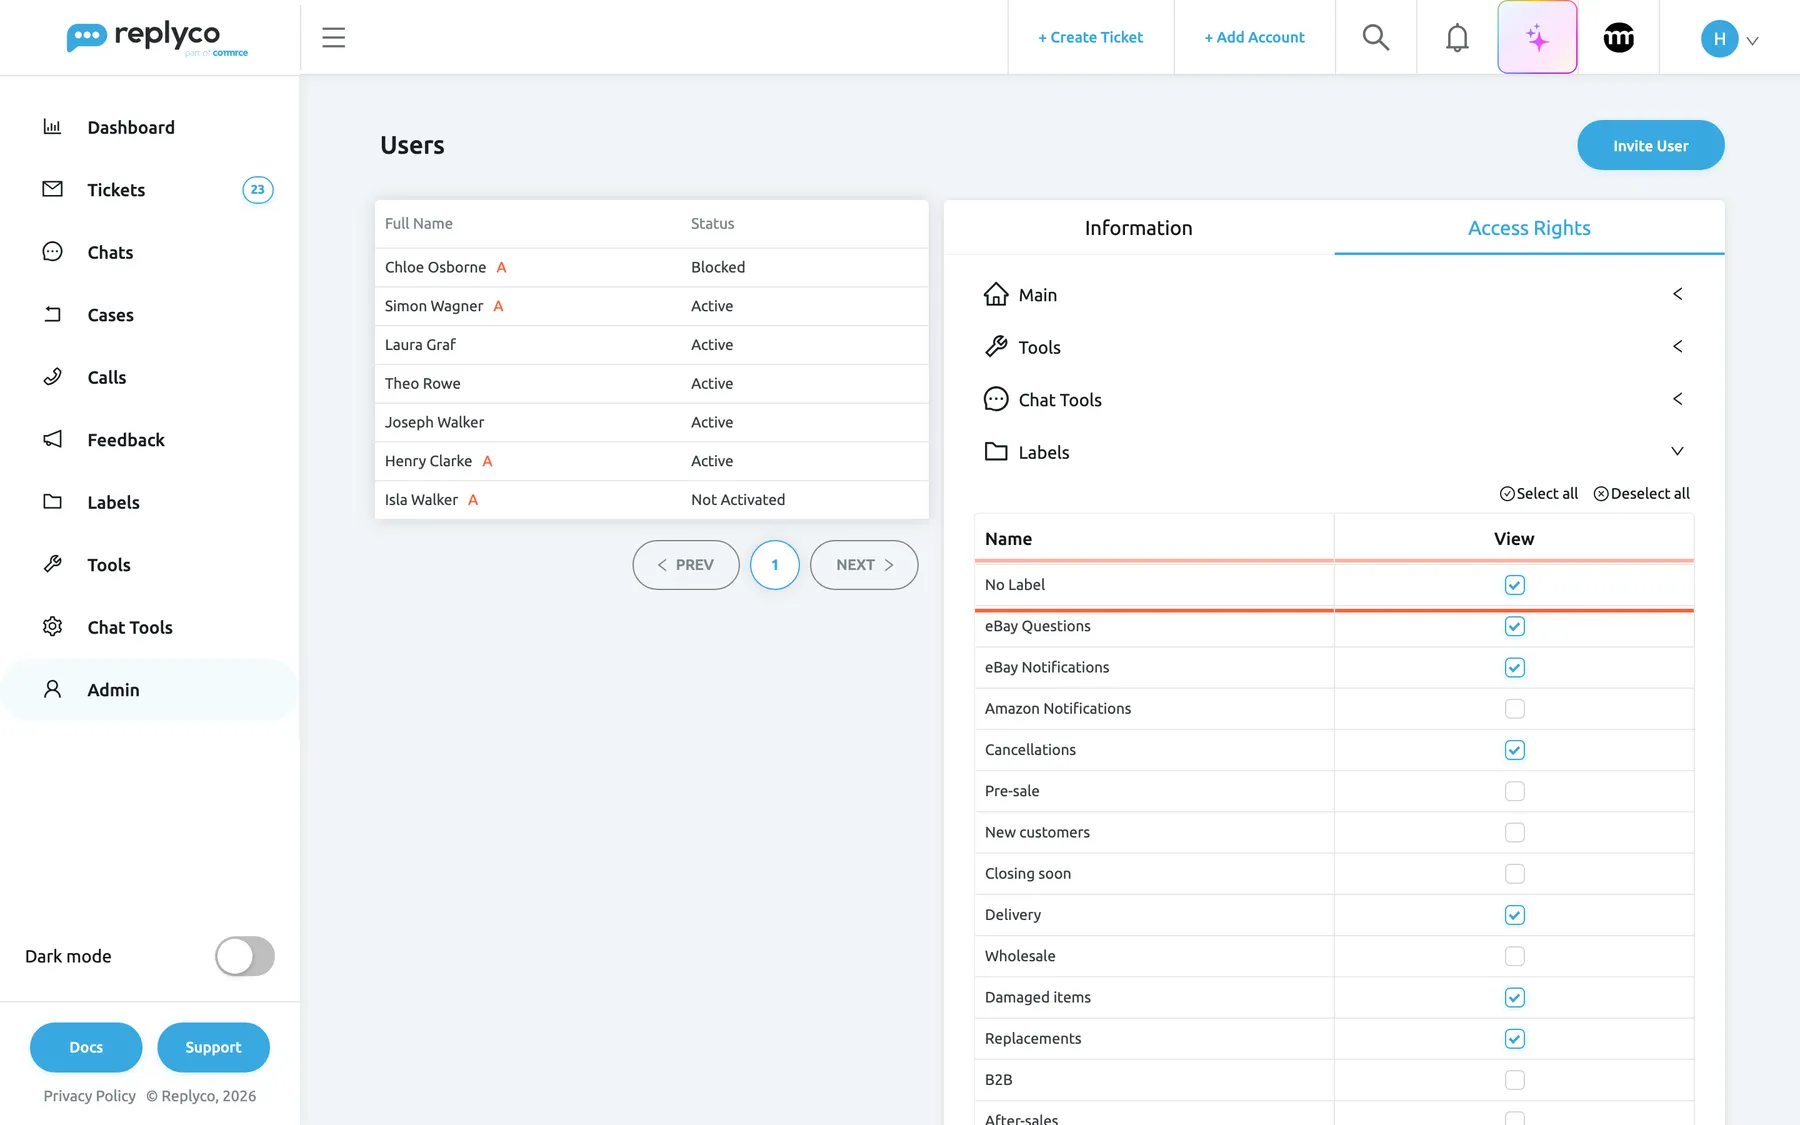Click the H user avatar

click(x=1719, y=38)
